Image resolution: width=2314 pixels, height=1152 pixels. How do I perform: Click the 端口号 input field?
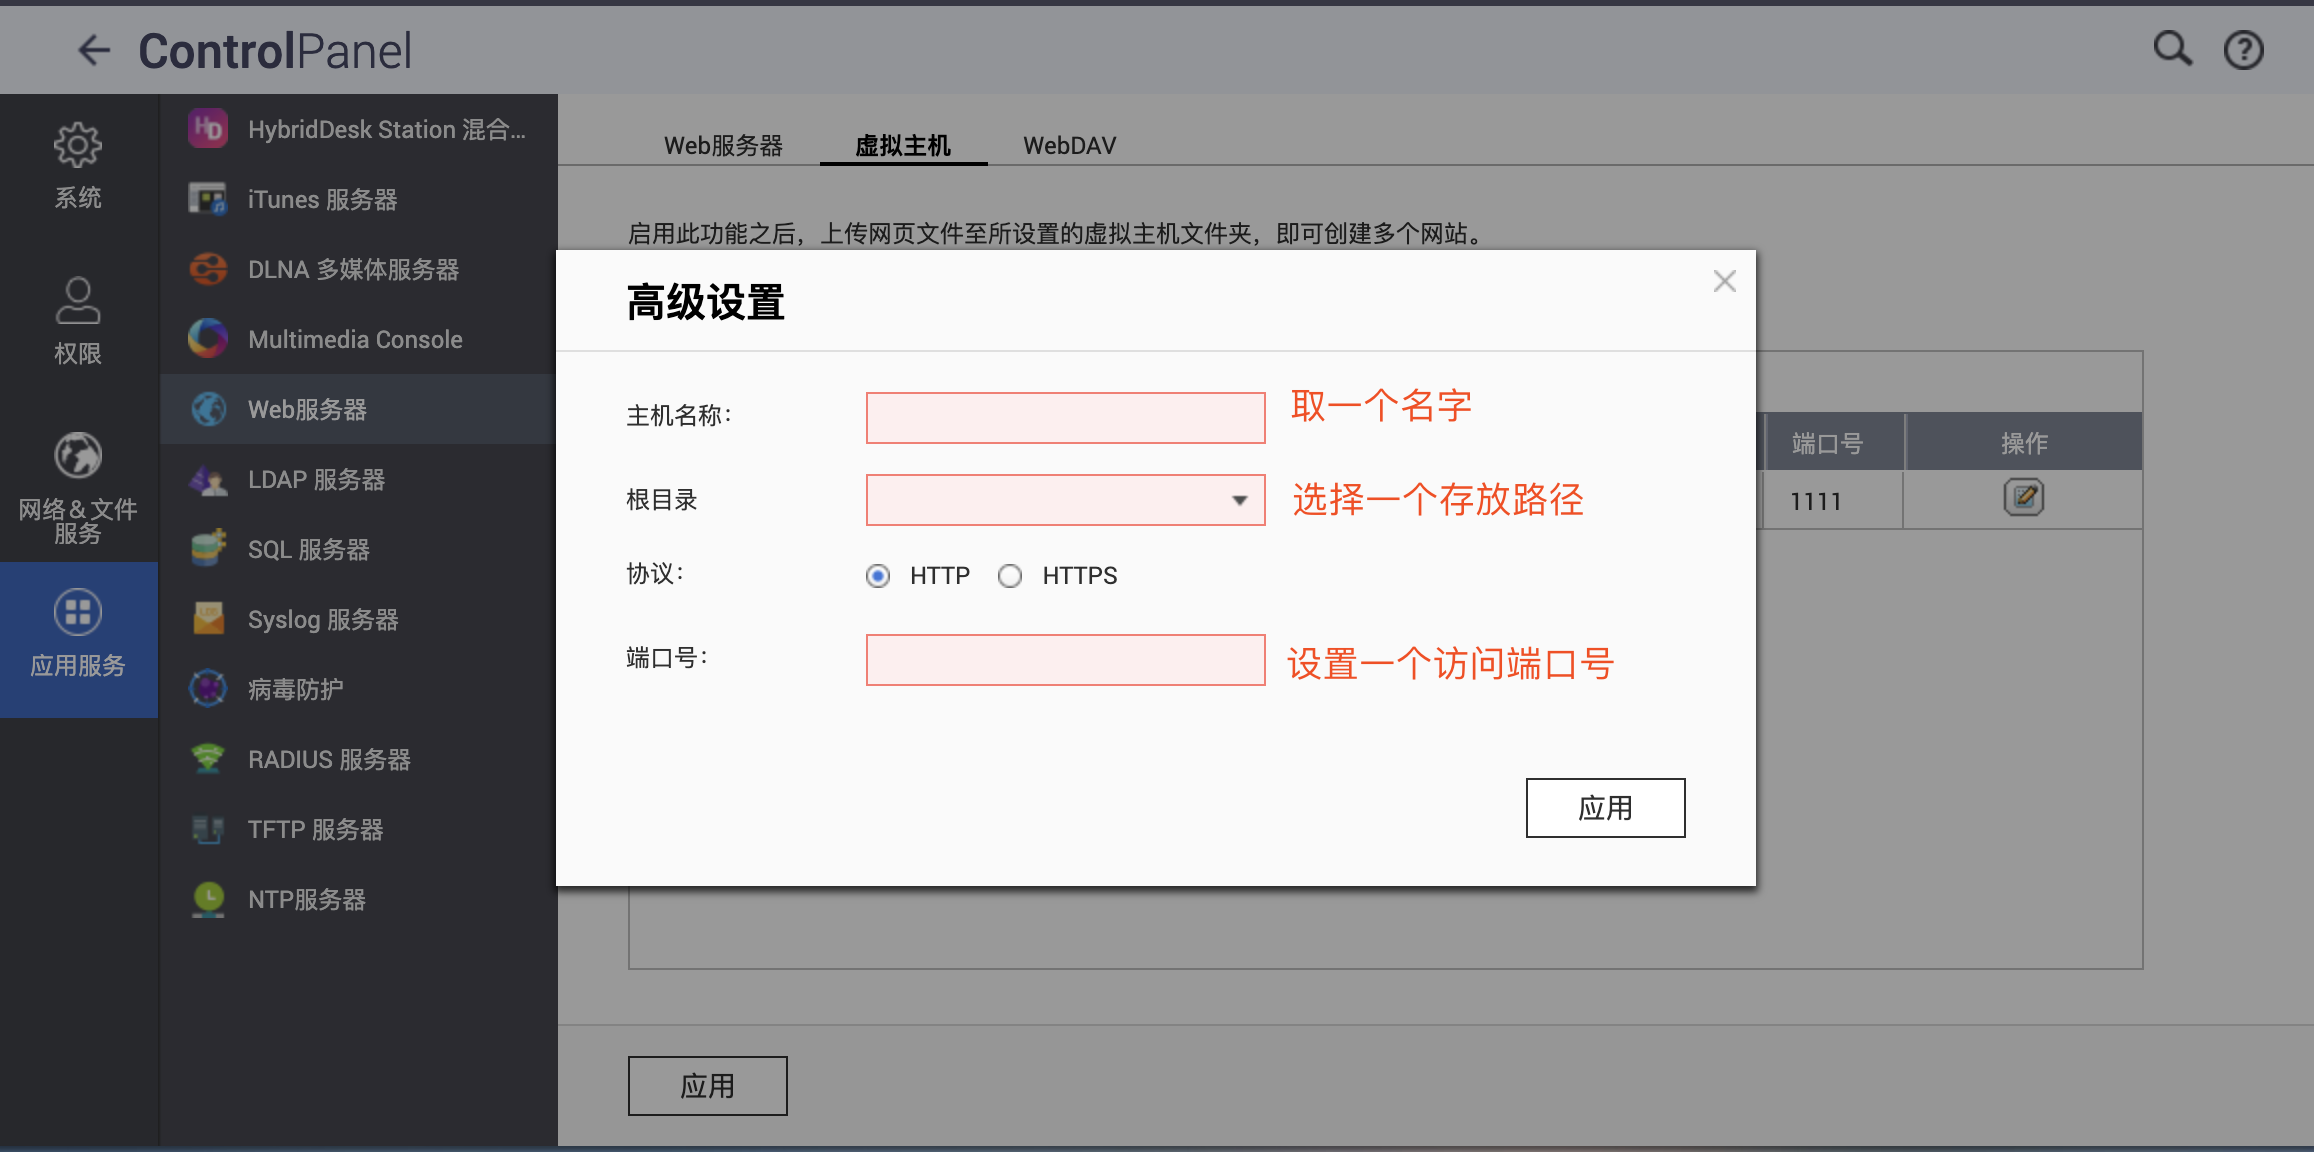click(x=1065, y=660)
